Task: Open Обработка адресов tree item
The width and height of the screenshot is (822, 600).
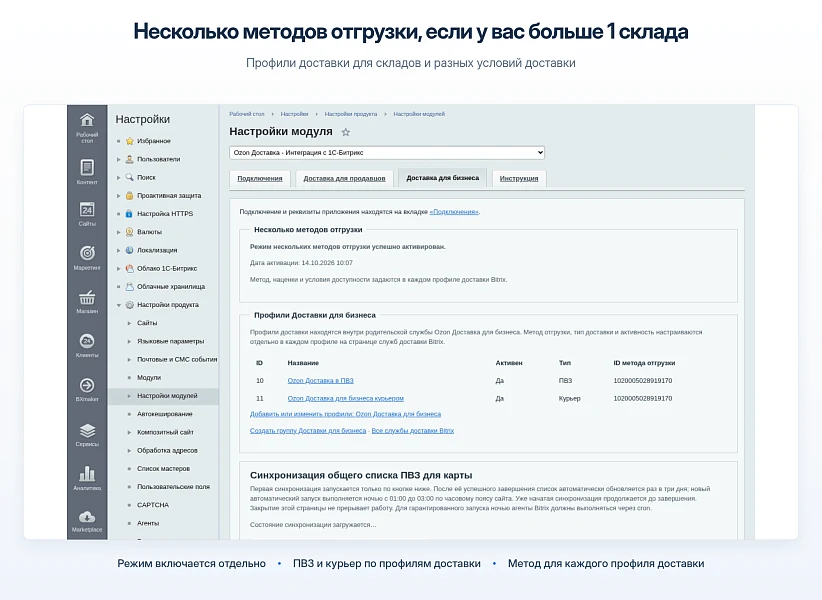Action: point(167,450)
